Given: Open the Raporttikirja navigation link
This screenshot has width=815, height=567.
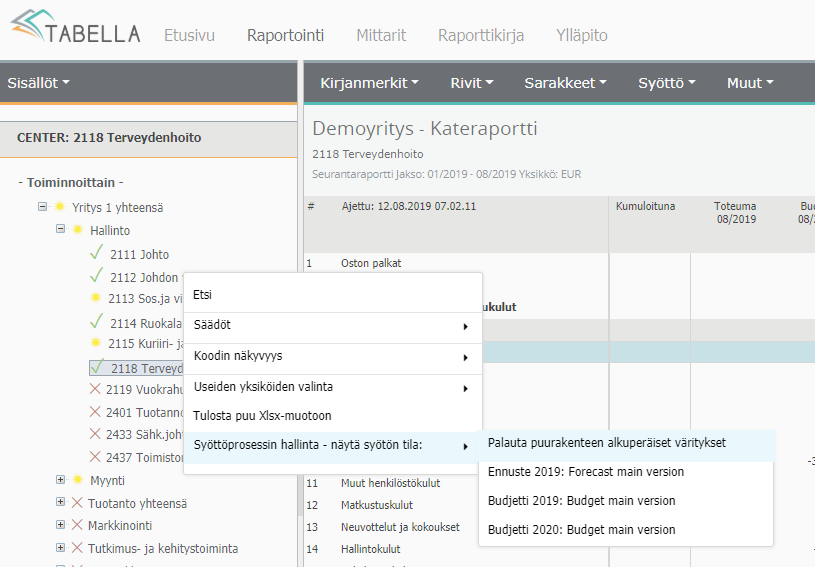Looking at the screenshot, I should [x=481, y=35].
